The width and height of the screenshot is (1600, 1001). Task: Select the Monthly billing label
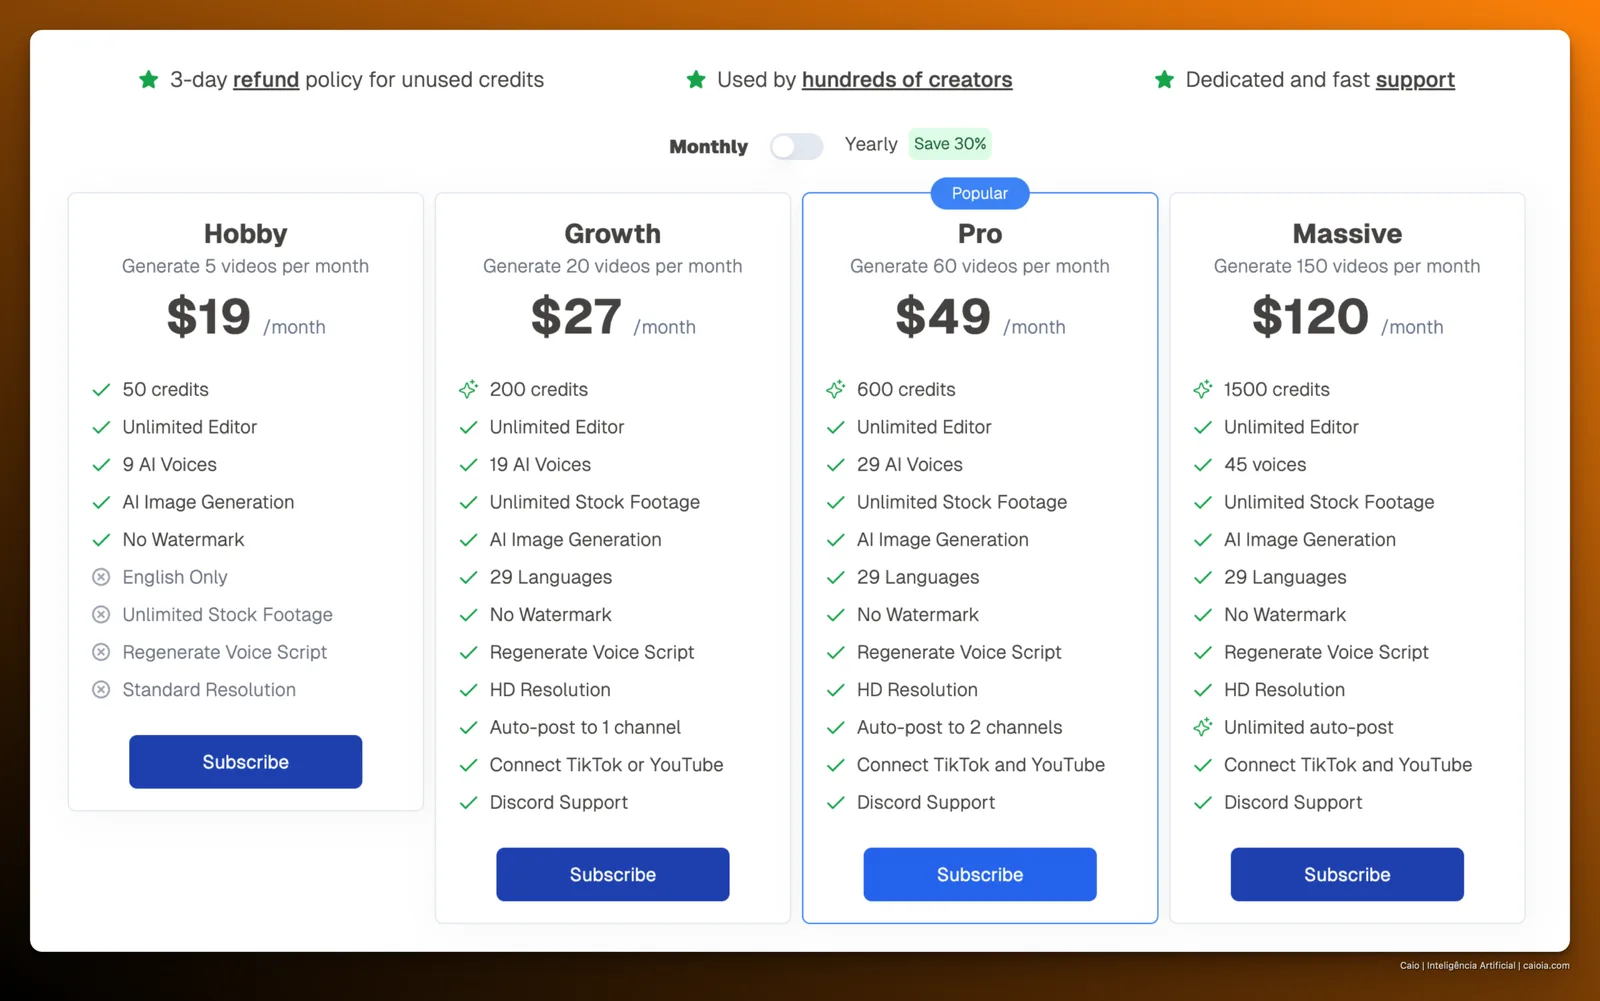[708, 147]
